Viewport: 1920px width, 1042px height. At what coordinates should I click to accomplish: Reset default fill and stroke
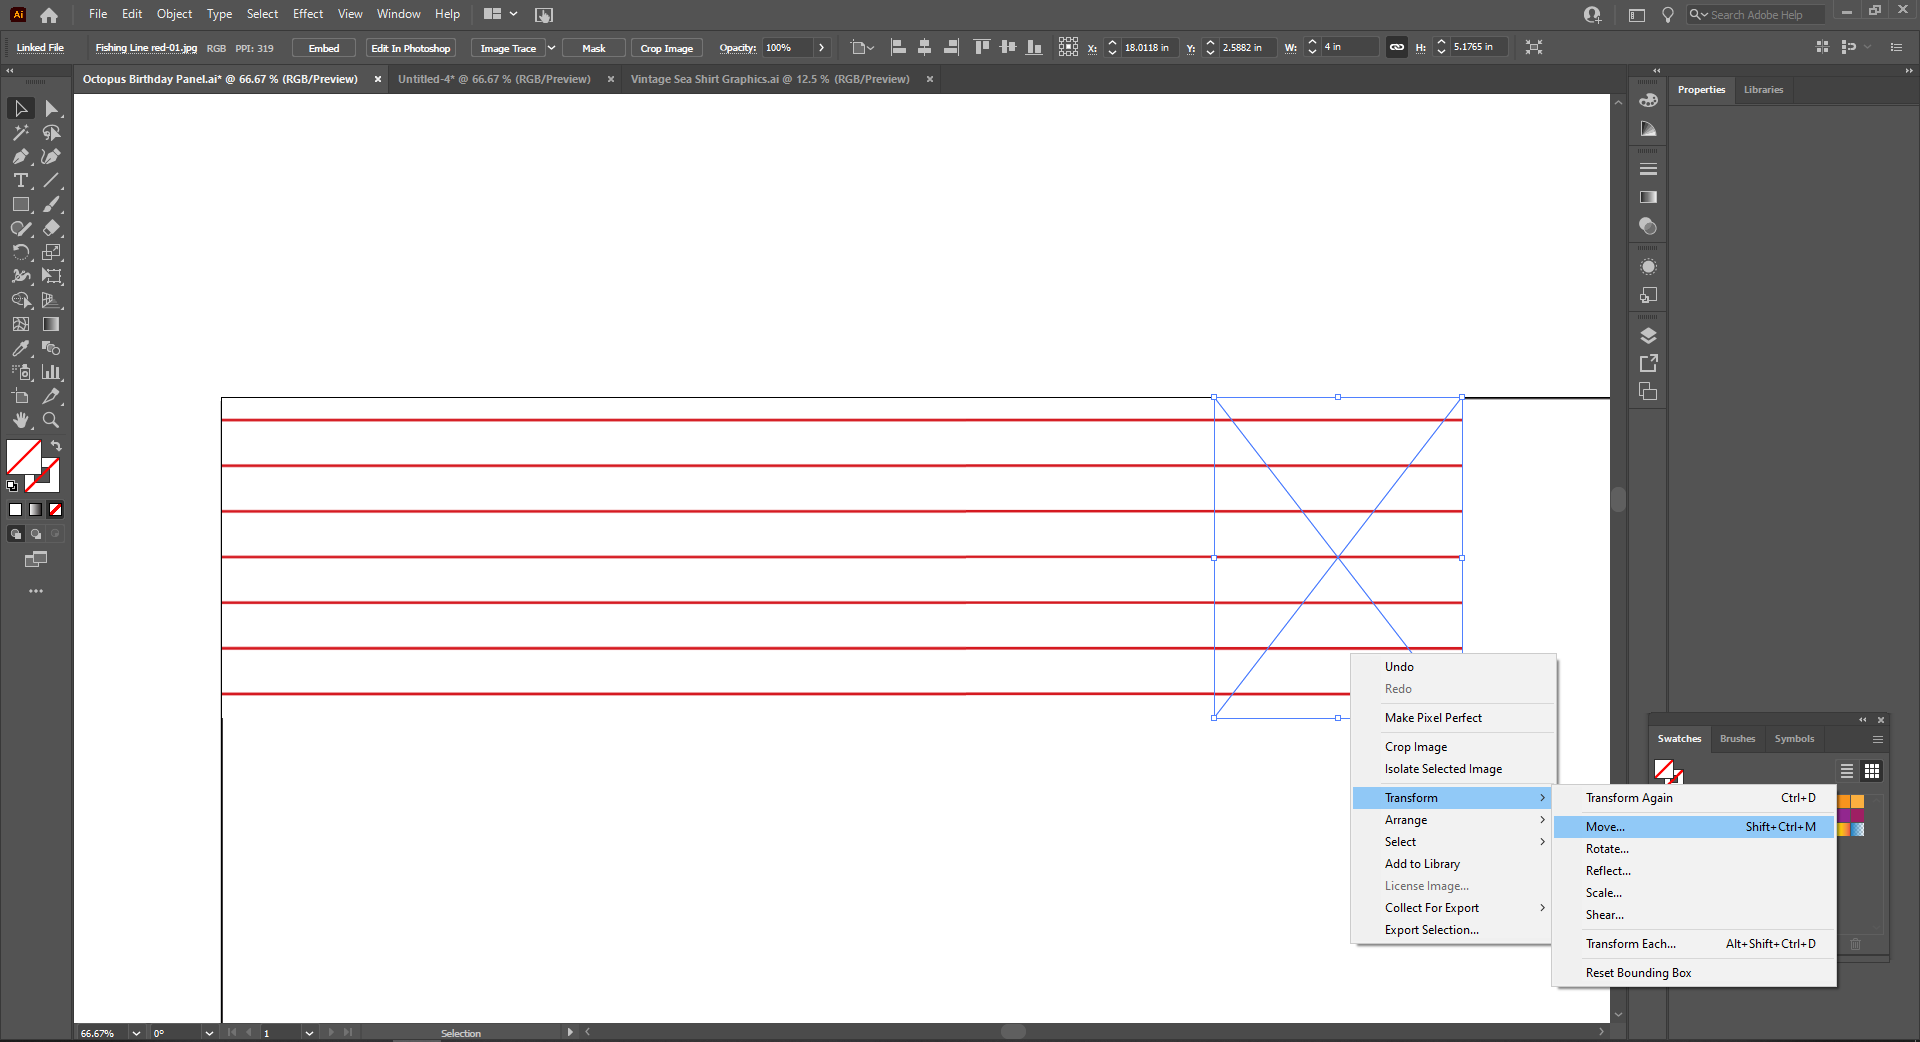pyautogui.click(x=12, y=486)
